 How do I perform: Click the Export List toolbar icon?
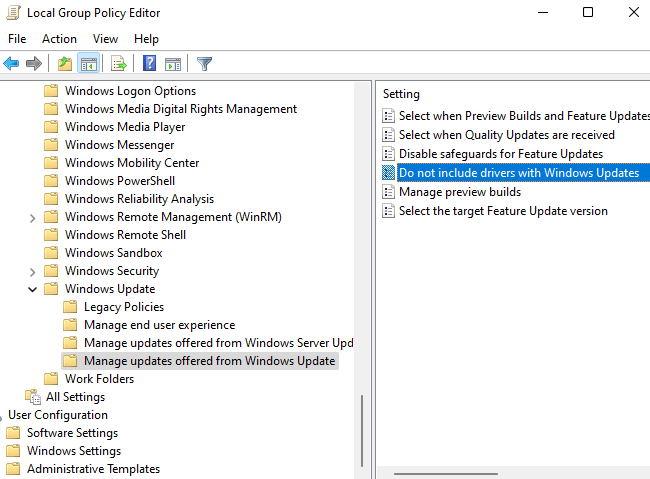pyautogui.click(x=119, y=64)
